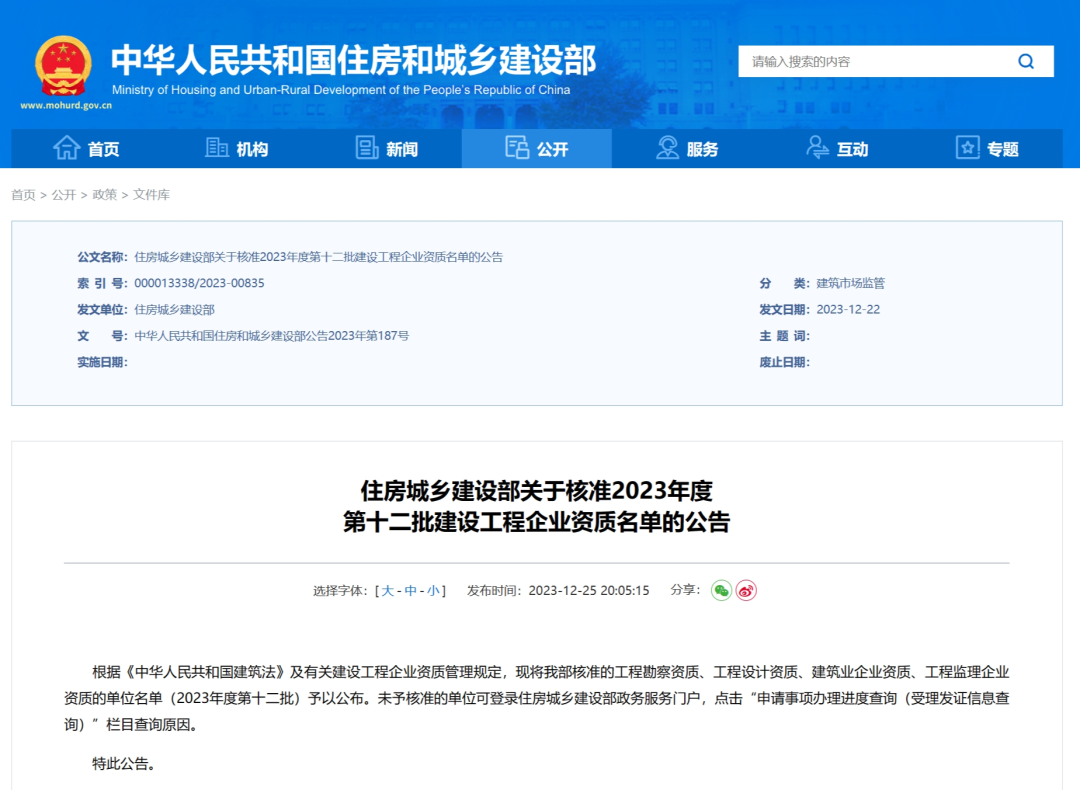Open the 新闻 navigation tab

pyautogui.click(x=387, y=148)
